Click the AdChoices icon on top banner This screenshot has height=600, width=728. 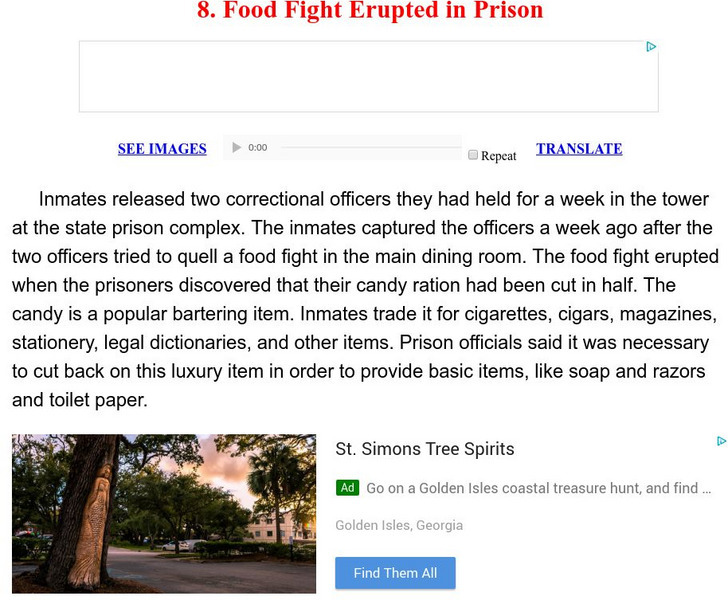(651, 47)
